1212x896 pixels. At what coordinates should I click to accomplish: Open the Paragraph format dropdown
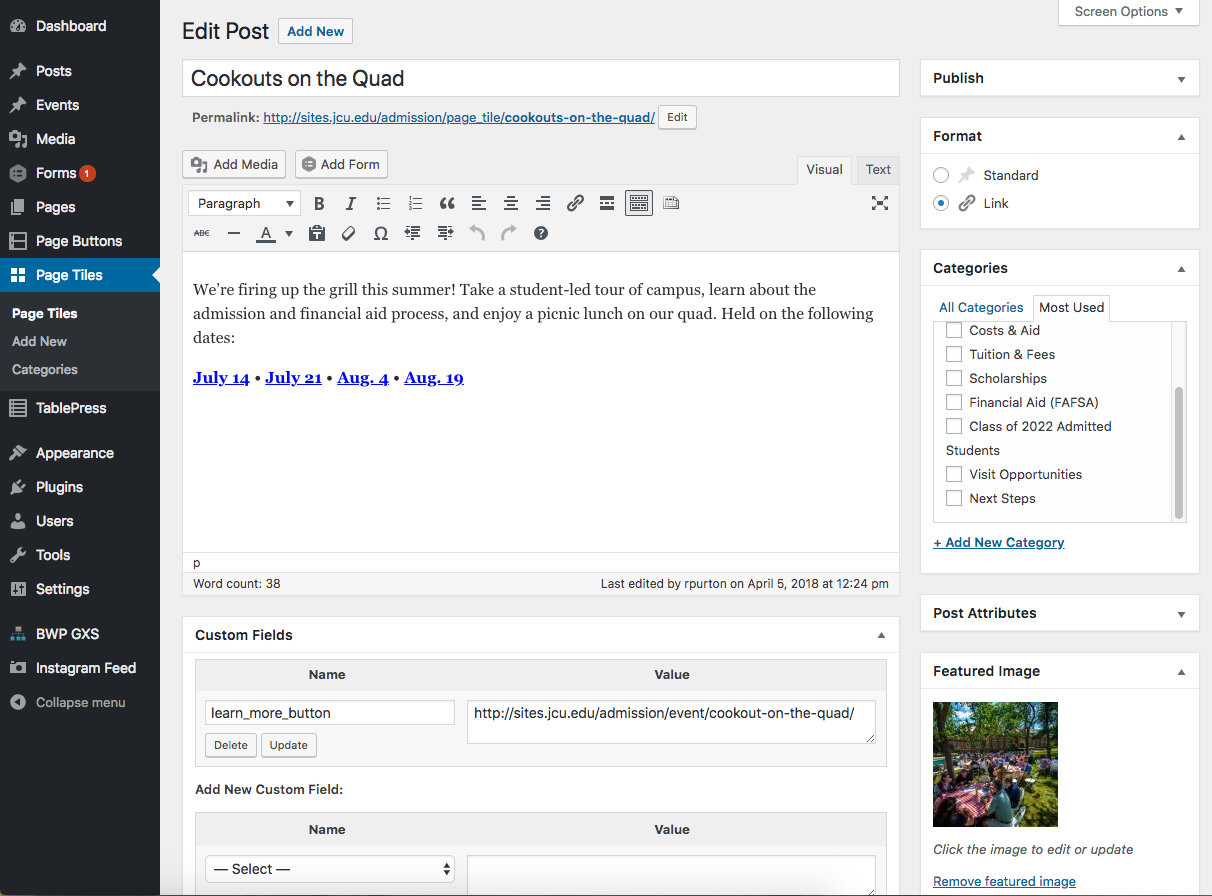point(244,203)
